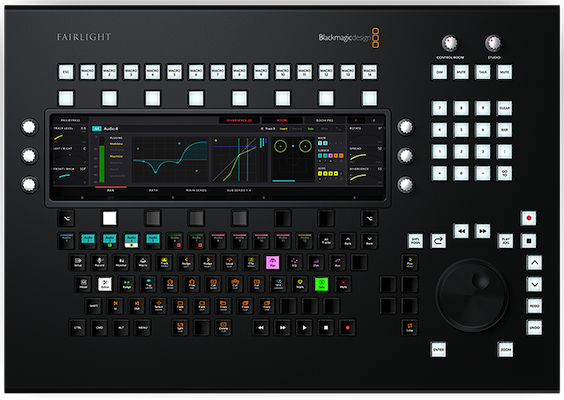
Task: Tap the CLEAR key on the keypad
Action: pos(505,108)
